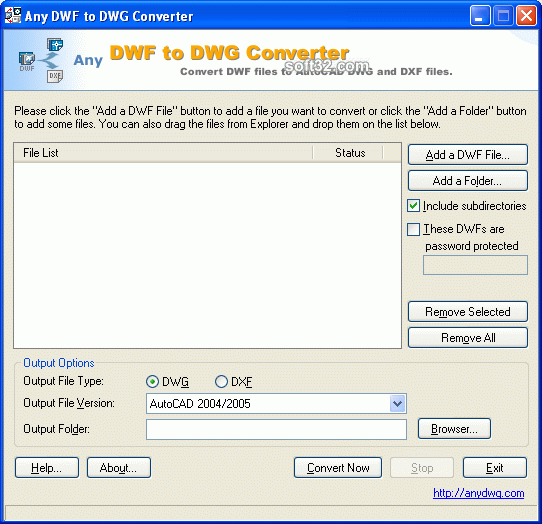The height and width of the screenshot is (524, 542).
Task: Select DXF output file type
Action: pos(221,382)
